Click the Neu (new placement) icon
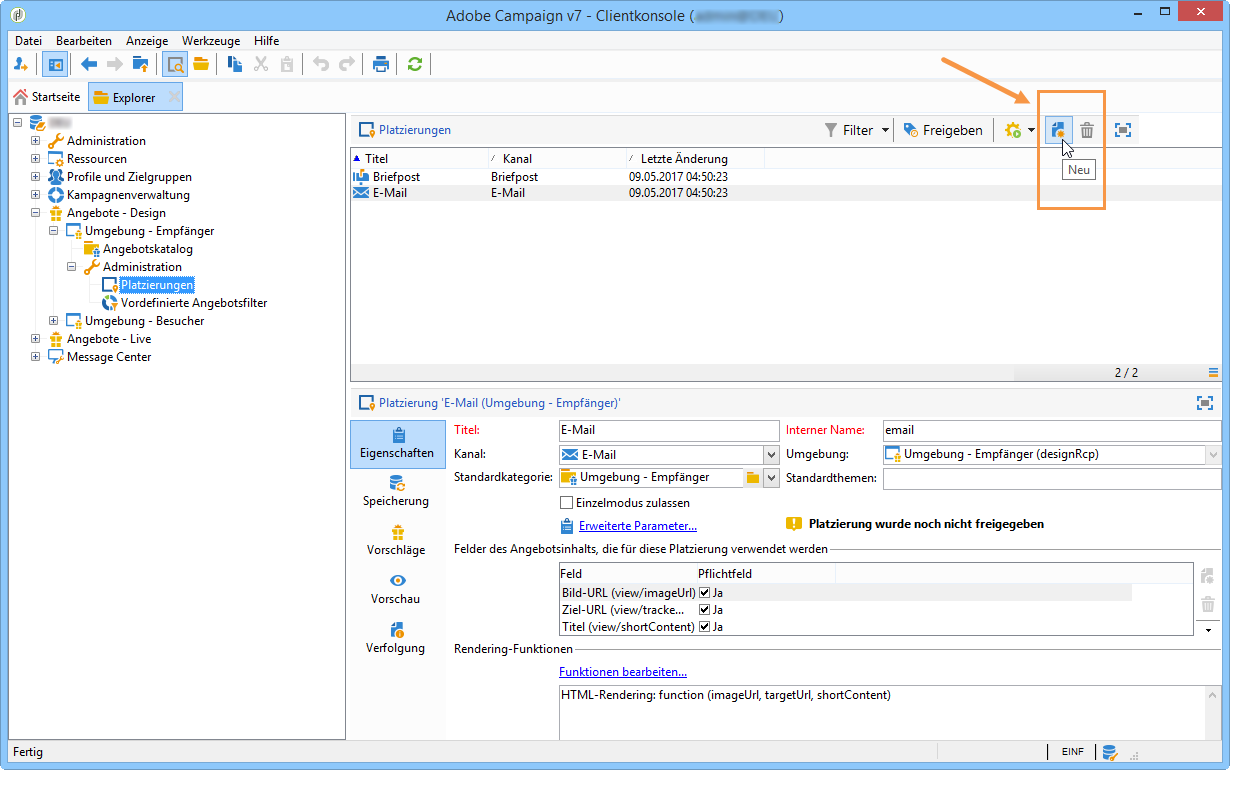1246x791 pixels. click(1059, 130)
